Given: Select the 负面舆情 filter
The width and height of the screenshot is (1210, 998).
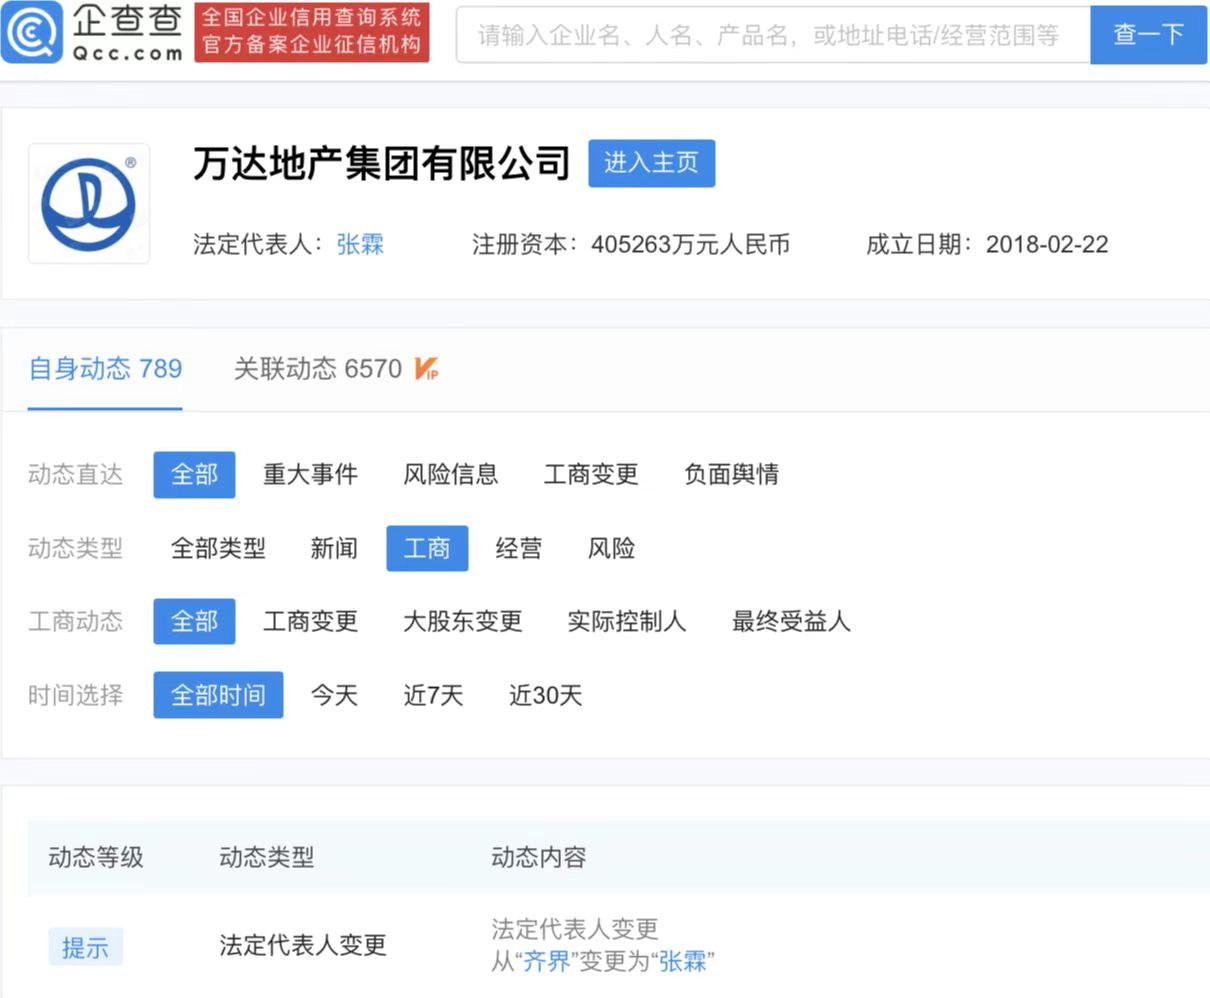Looking at the screenshot, I should pos(731,474).
